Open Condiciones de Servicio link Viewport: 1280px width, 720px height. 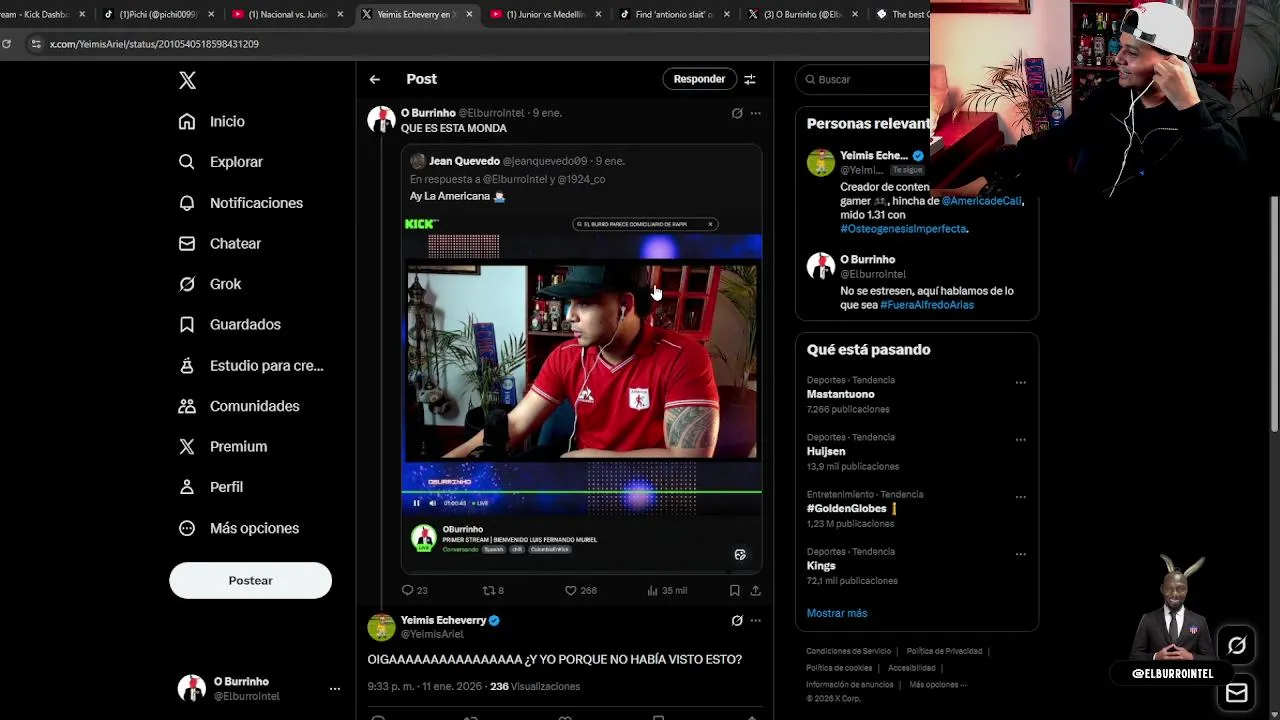point(848,651)
